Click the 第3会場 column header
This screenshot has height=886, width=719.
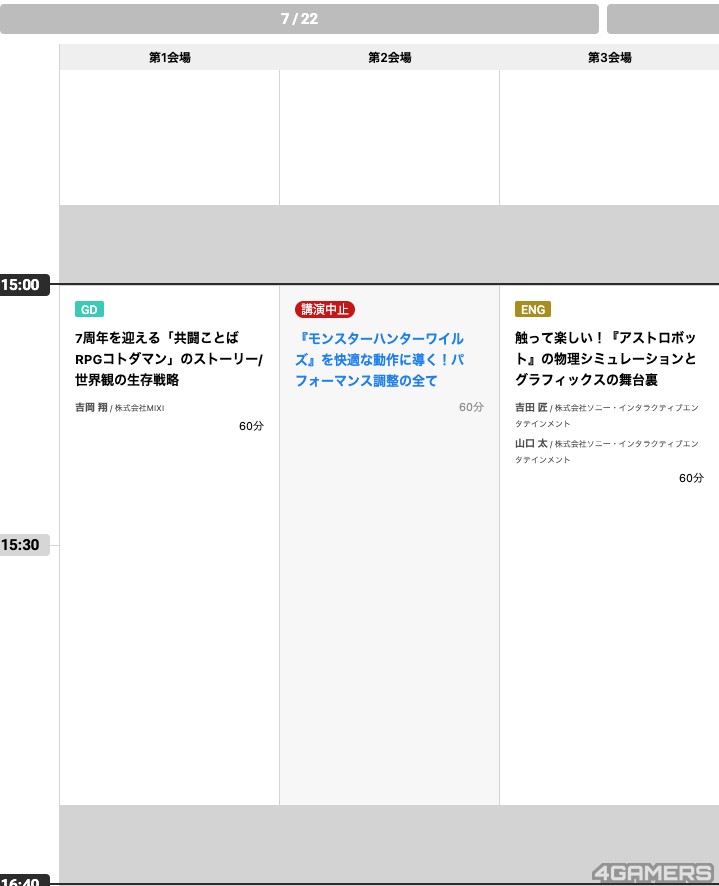tap(609, 57)
